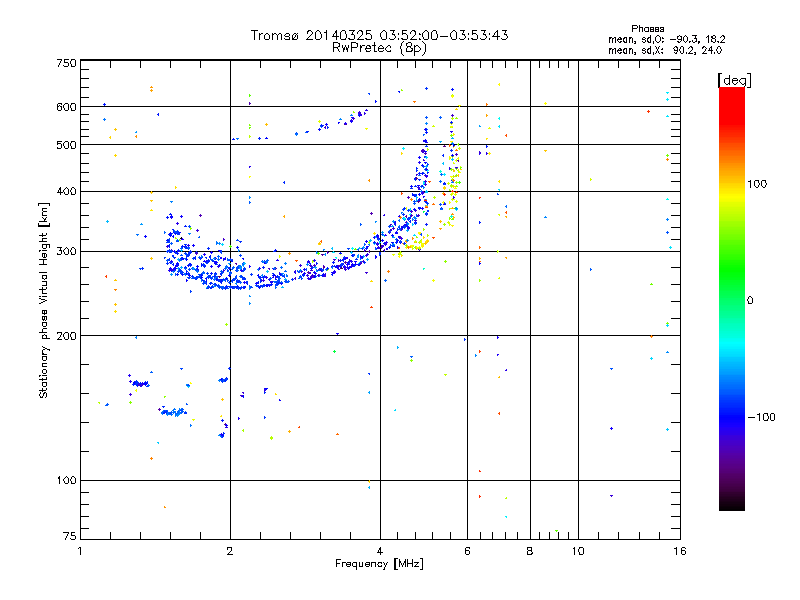Click the plot title 'Tromsø 20140325 03:52:00-03:53:43'
Image resolution: width=800 pixels, height=600 pixels.
click(x=380, y=35)
